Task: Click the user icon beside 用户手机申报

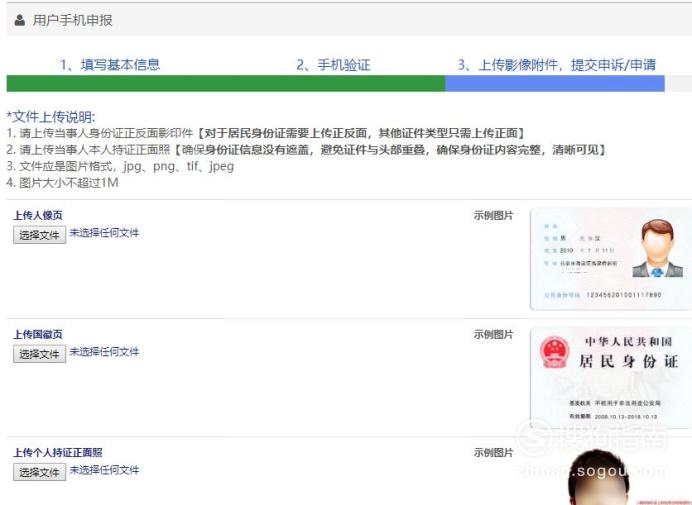Action: click(x=19, y=20)
